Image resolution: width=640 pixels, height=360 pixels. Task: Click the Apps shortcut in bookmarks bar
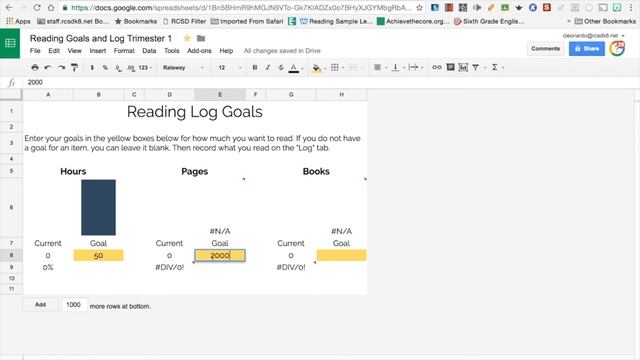(18, 21)
